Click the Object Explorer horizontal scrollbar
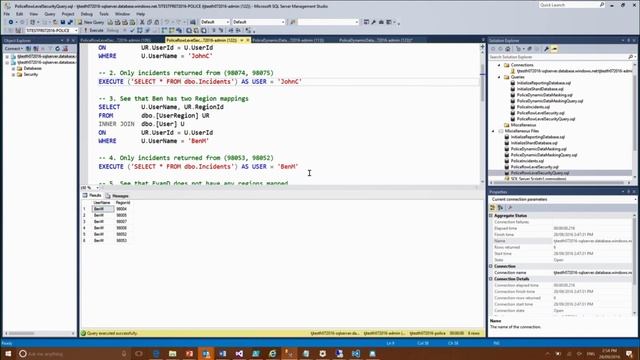This screenshot has height=360, width=640. tap(40, 333)
